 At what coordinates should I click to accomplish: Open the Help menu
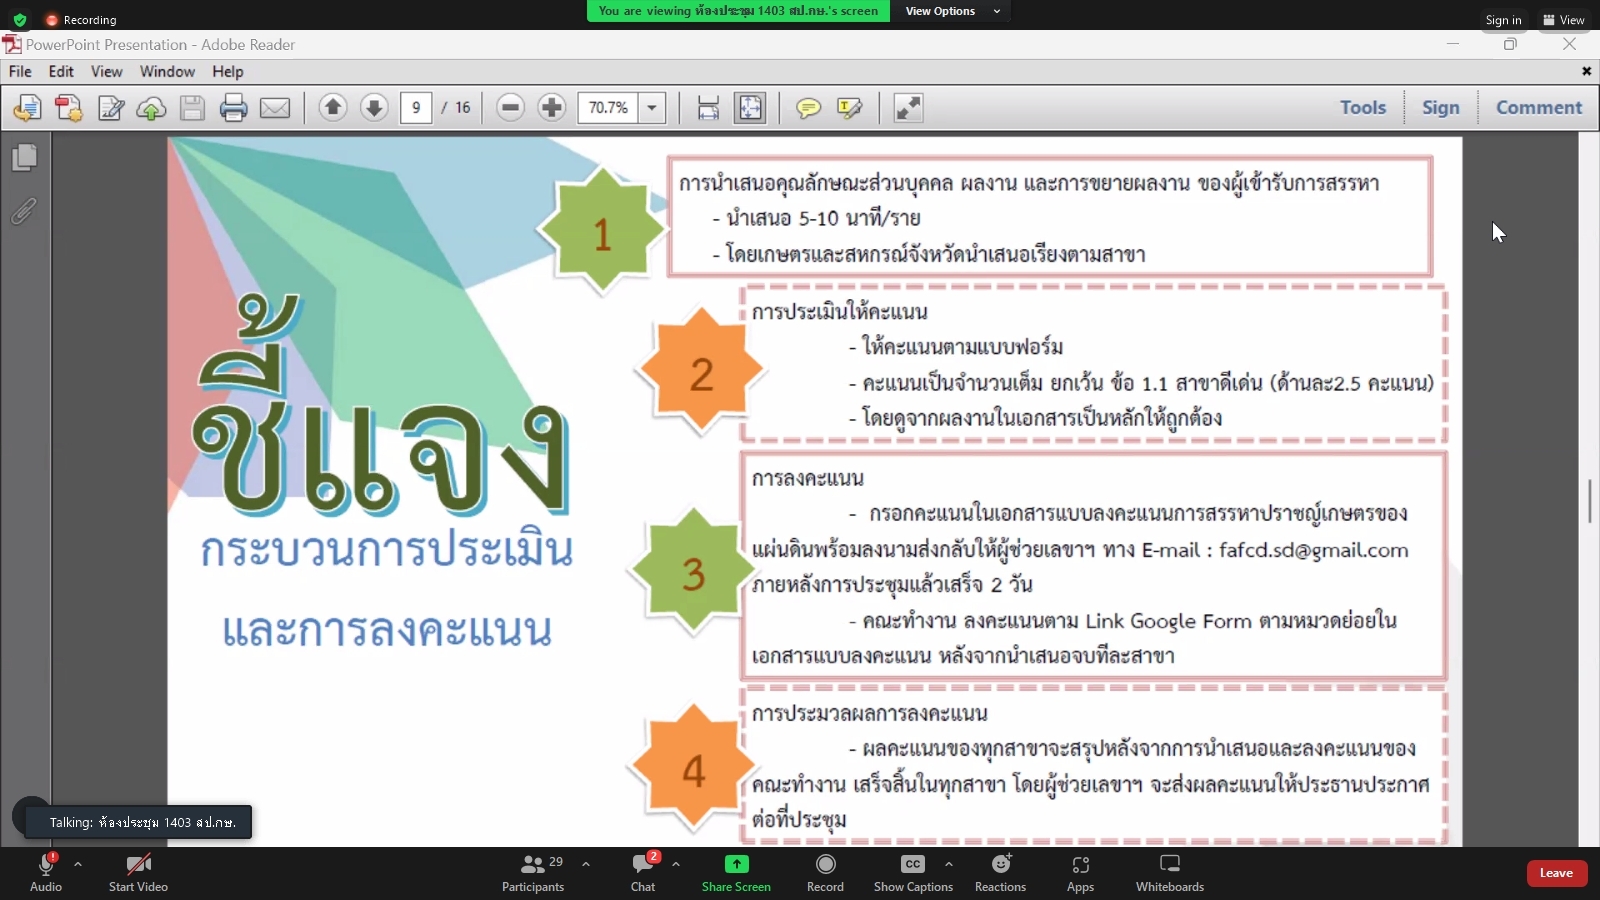[228, 72]
